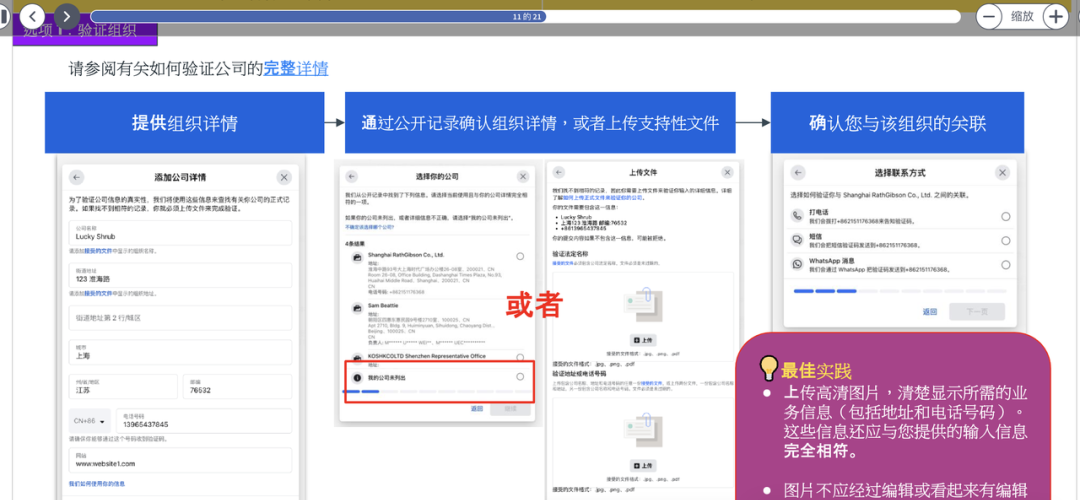Select the 我的公司未列出 radio button

(520, 377)
